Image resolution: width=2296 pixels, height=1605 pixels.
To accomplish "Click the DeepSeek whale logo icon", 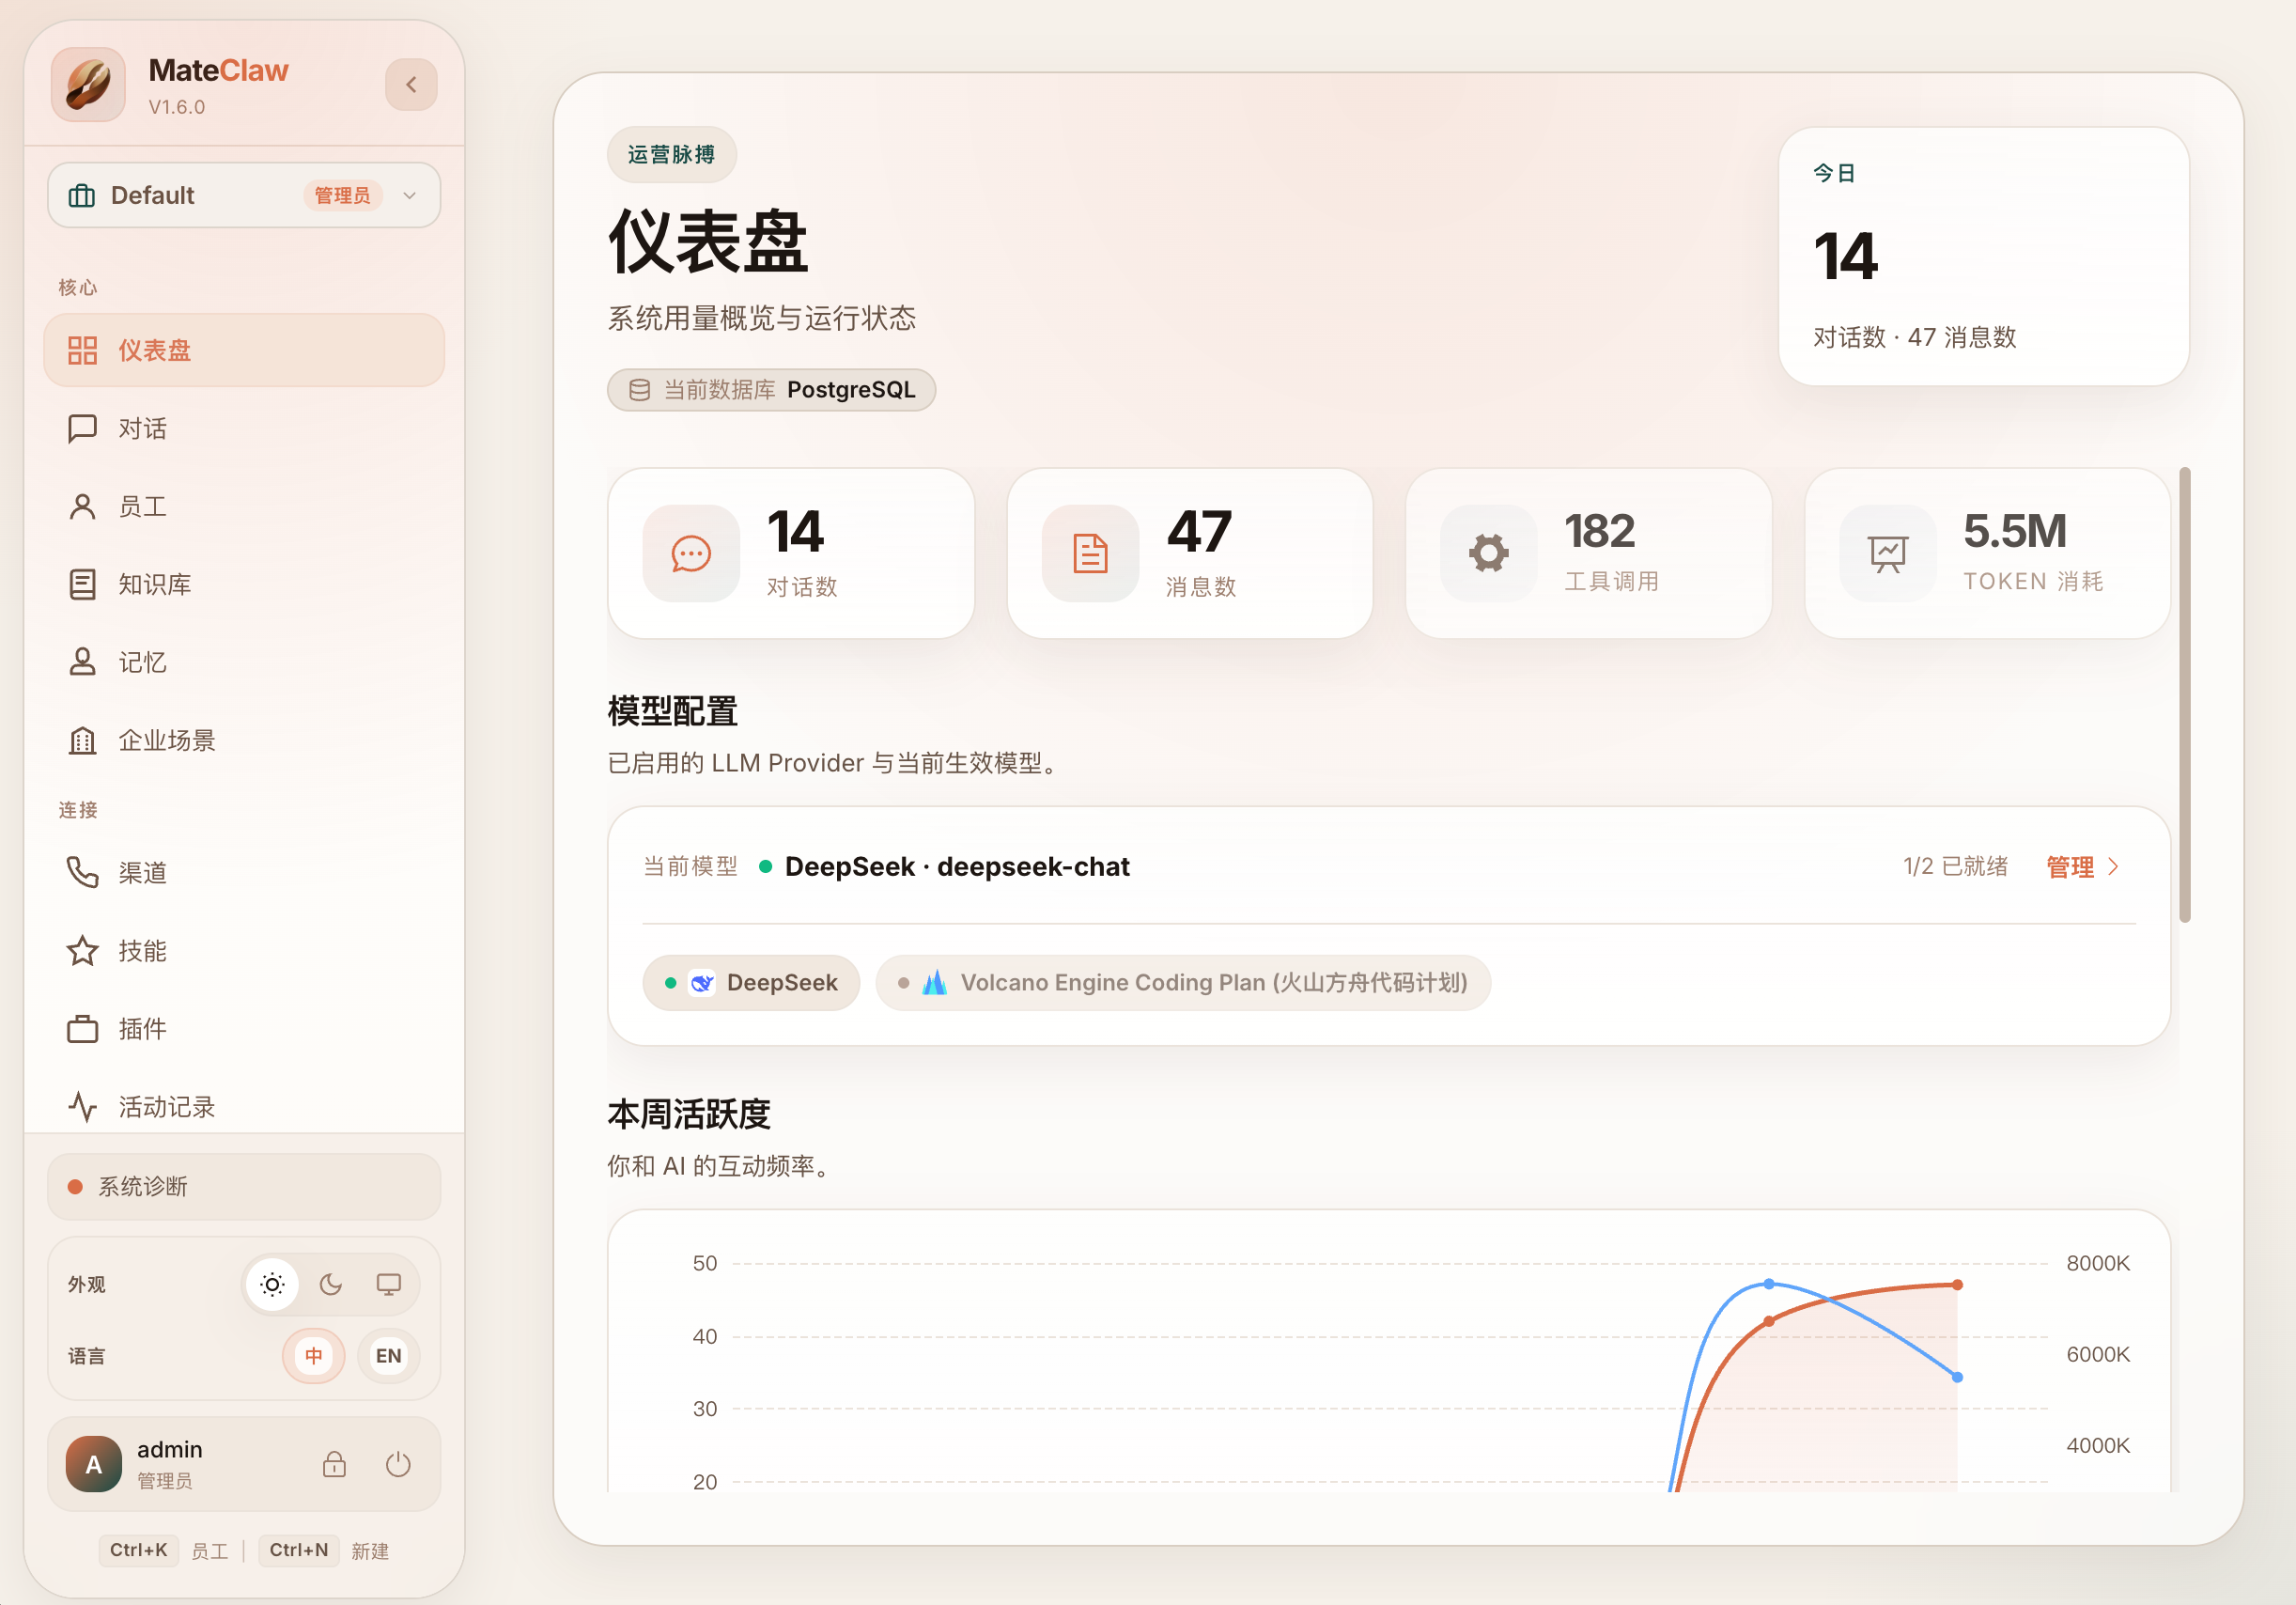I will tap(702, 982).
